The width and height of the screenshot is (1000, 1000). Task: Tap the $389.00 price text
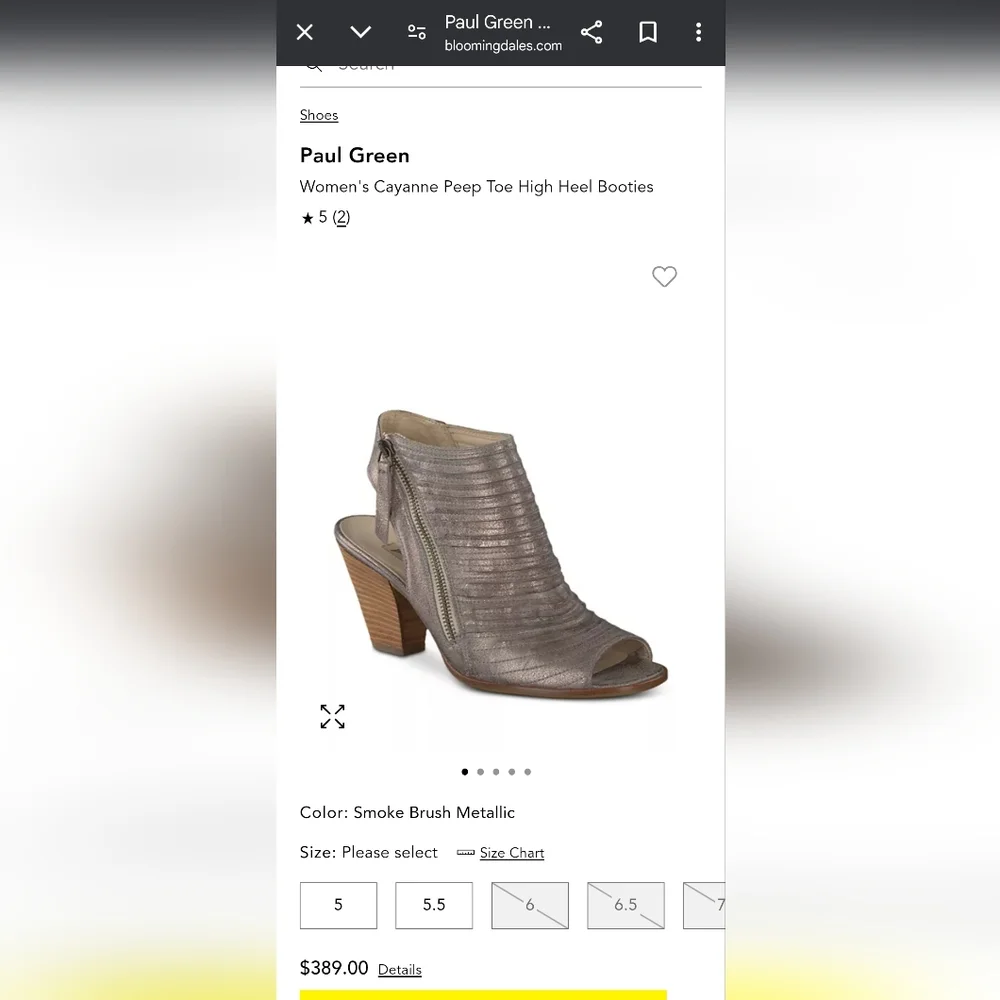[334, 968]
